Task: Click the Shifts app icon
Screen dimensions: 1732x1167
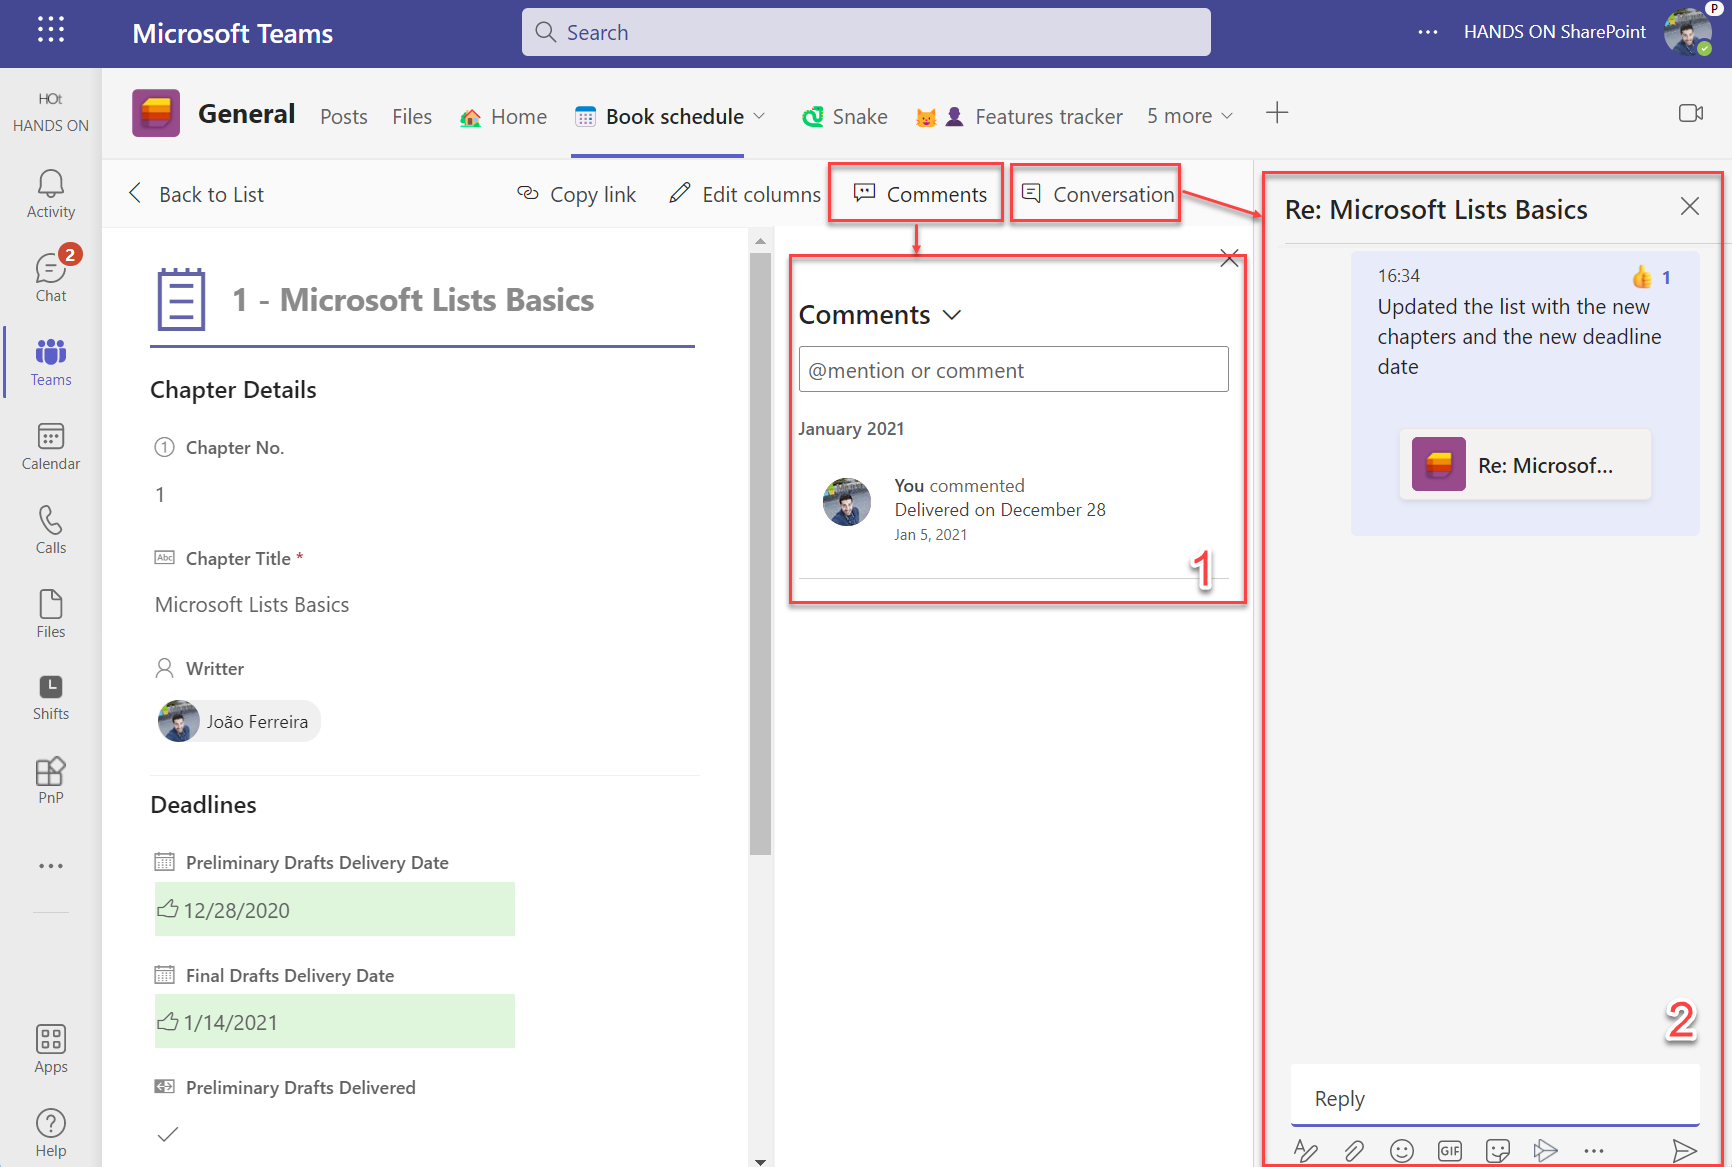Action: point(51,697)
